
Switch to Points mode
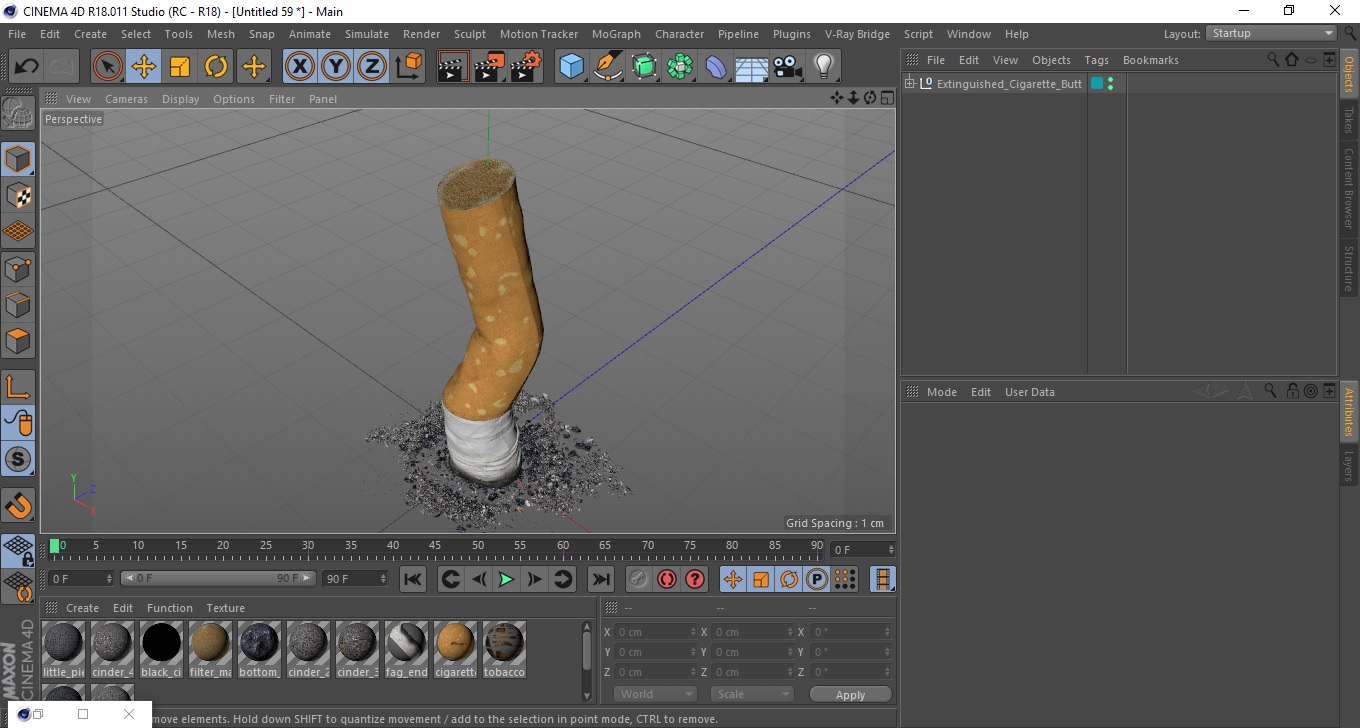pos(18,268)
